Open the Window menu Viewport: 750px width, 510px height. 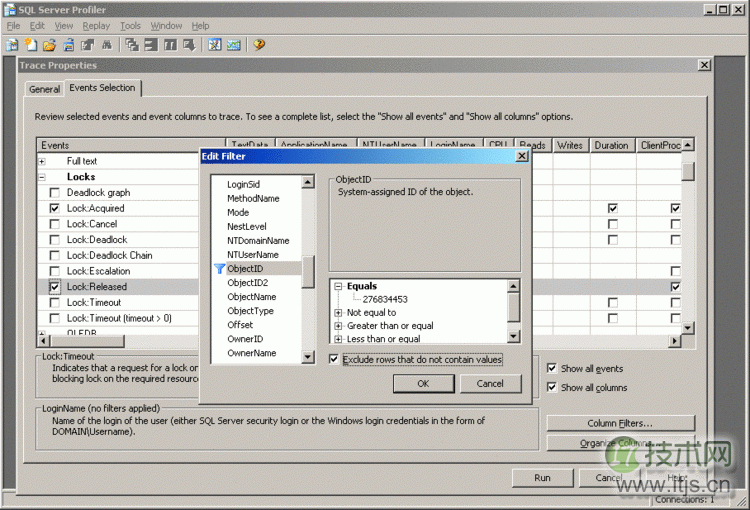click(166, 26)
